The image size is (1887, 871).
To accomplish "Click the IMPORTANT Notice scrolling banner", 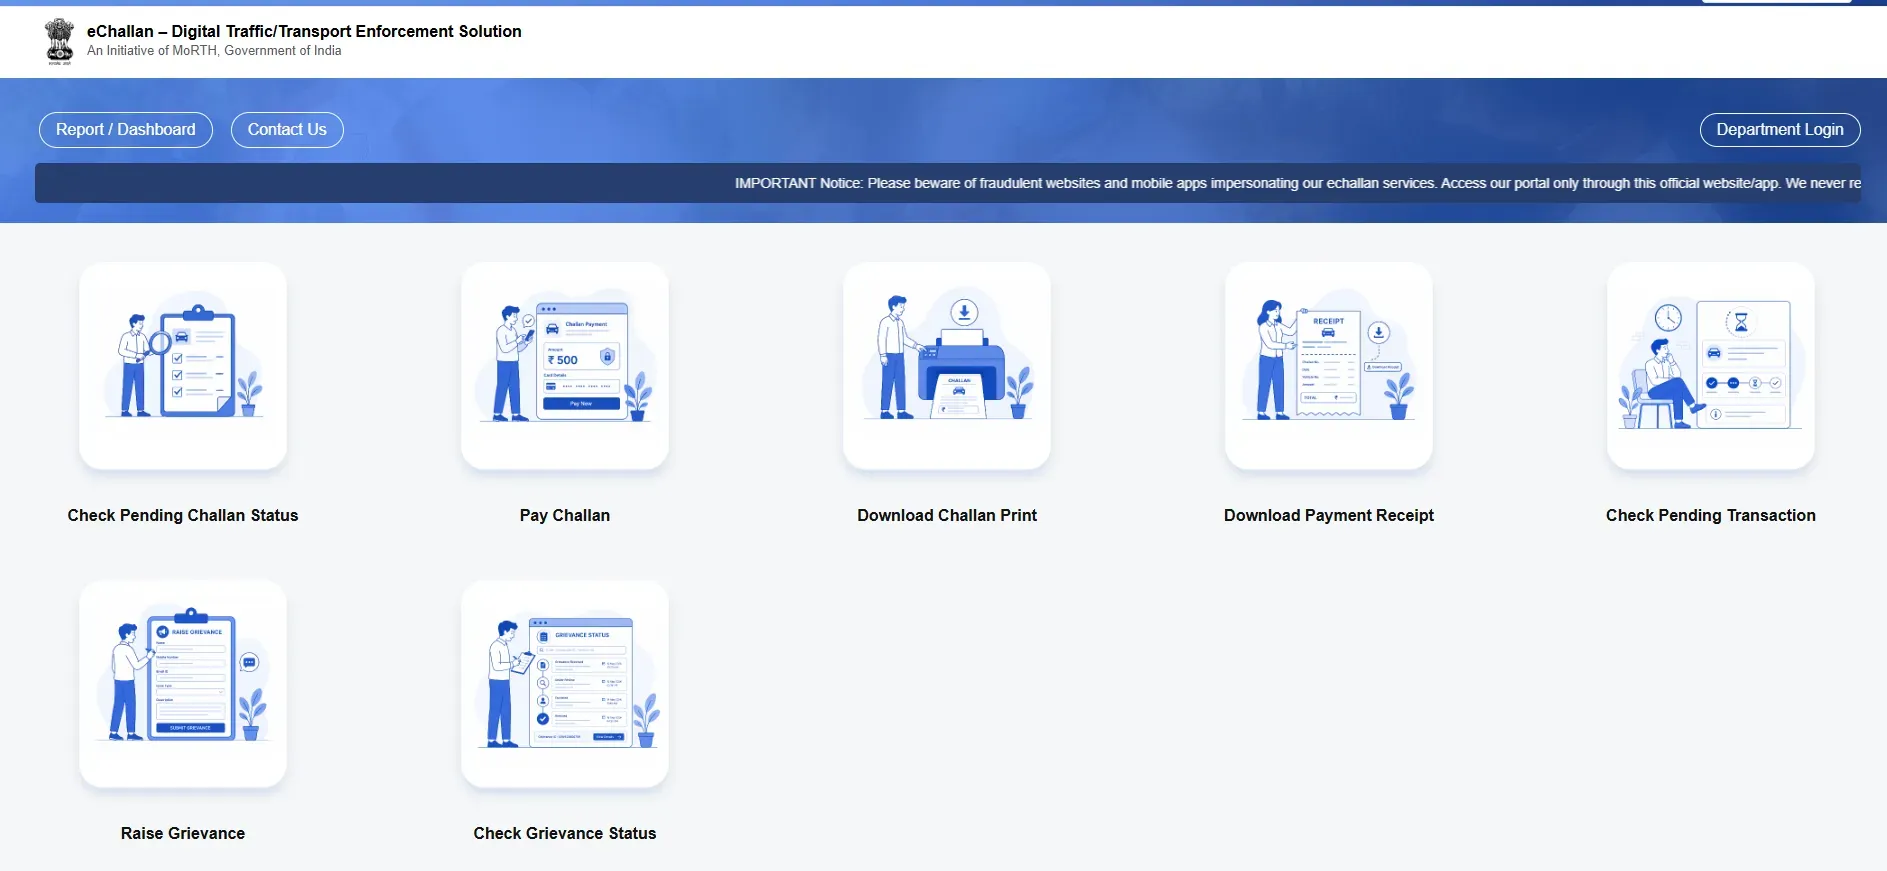I will (x=948, y=183).
